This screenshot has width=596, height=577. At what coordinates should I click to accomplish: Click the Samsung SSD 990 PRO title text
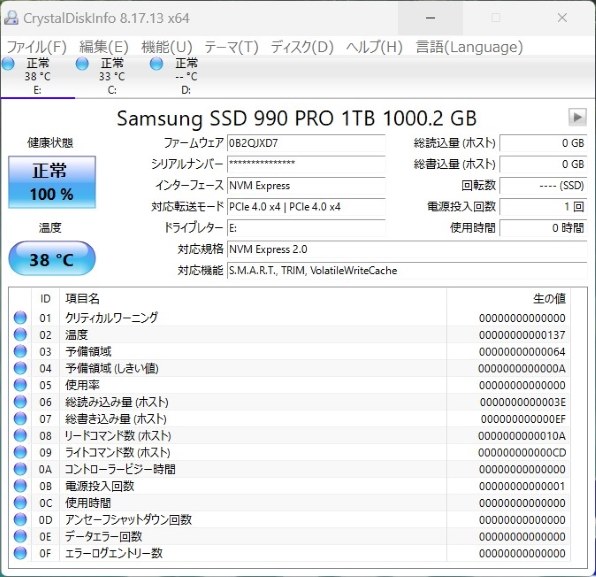click(296, 118)
